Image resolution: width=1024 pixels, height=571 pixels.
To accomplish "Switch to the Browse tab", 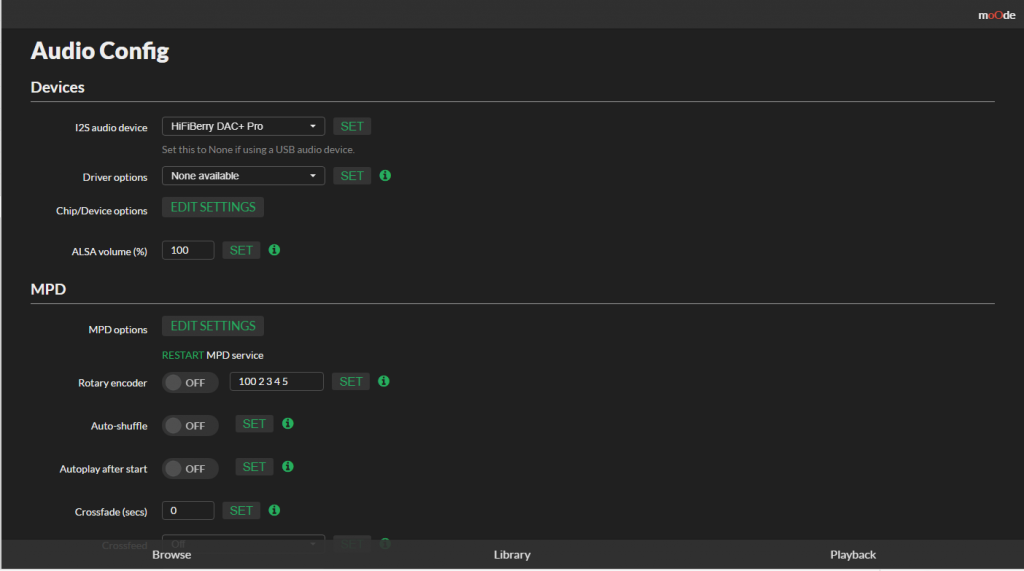I will coord(171,554).
